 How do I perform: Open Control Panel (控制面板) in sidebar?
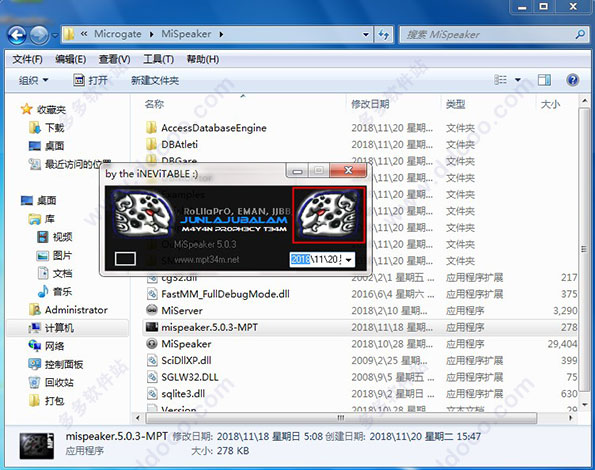[56, 364]
